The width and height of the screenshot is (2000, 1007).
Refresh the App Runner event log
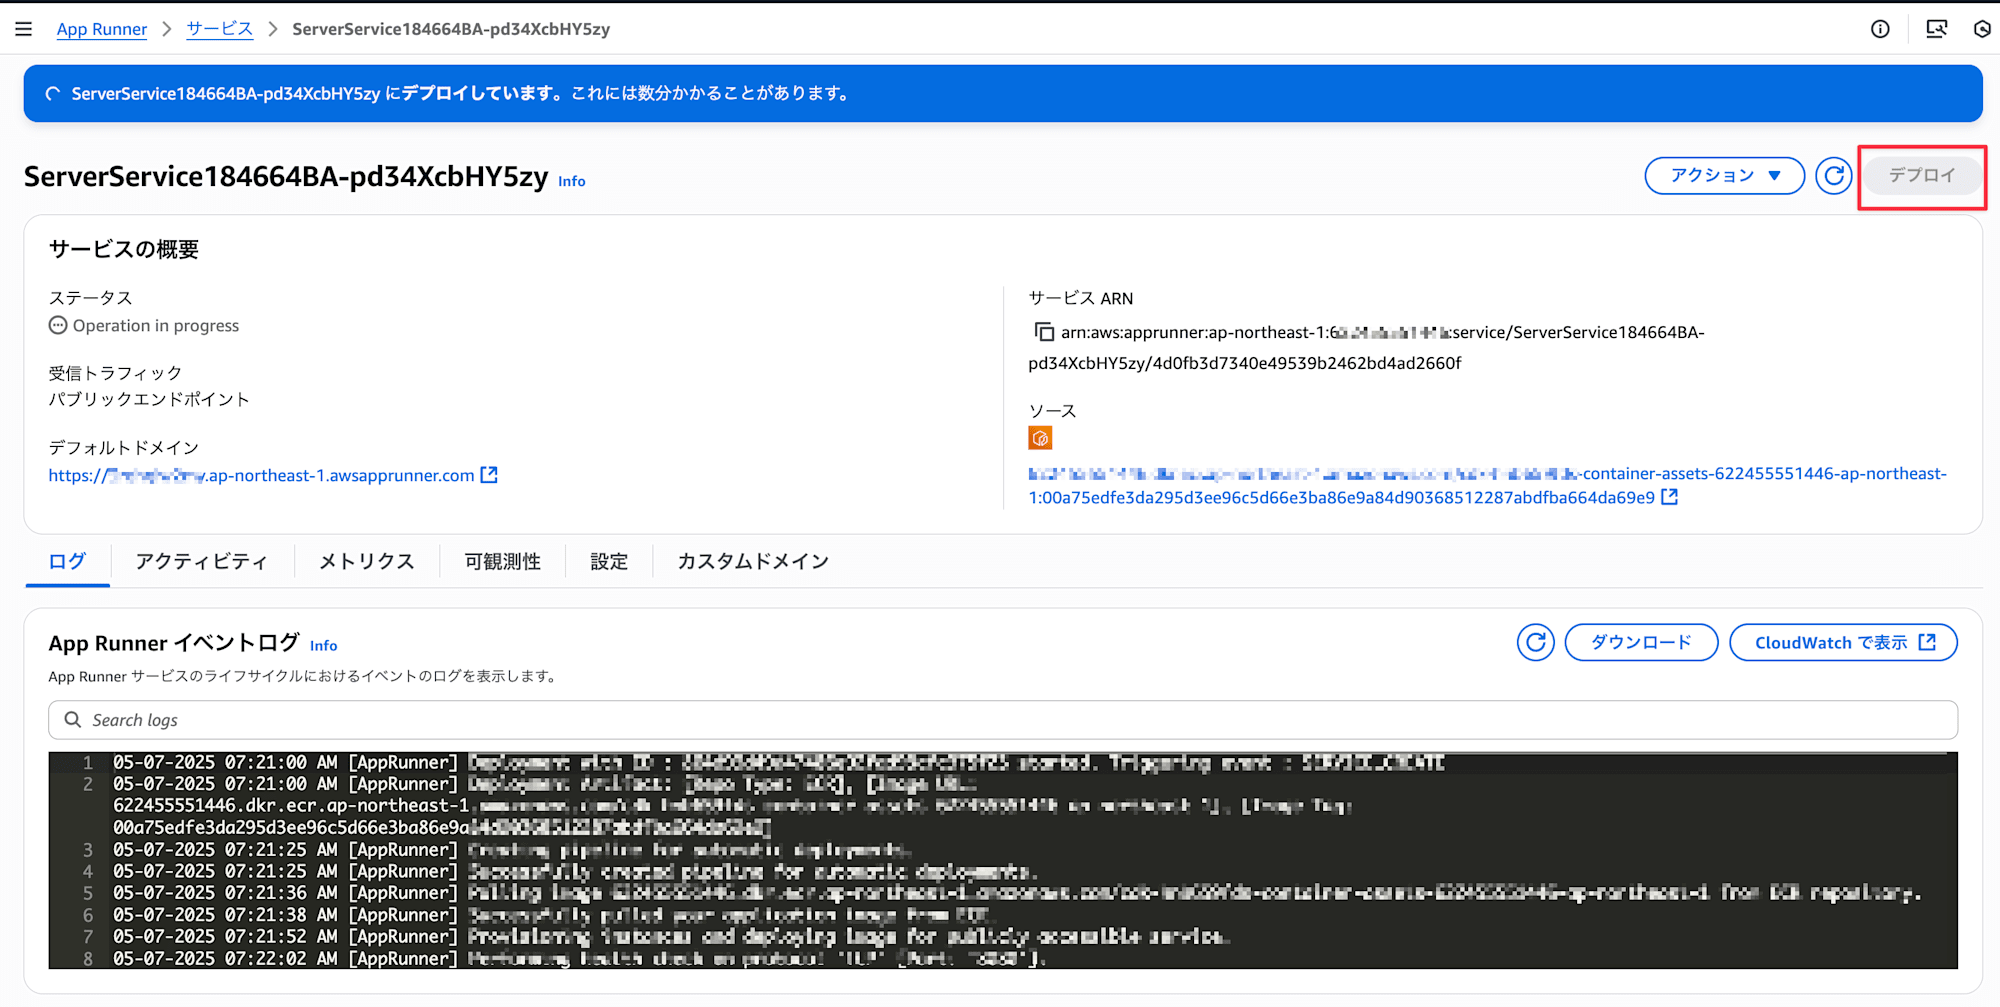(x=1536, y=642)
